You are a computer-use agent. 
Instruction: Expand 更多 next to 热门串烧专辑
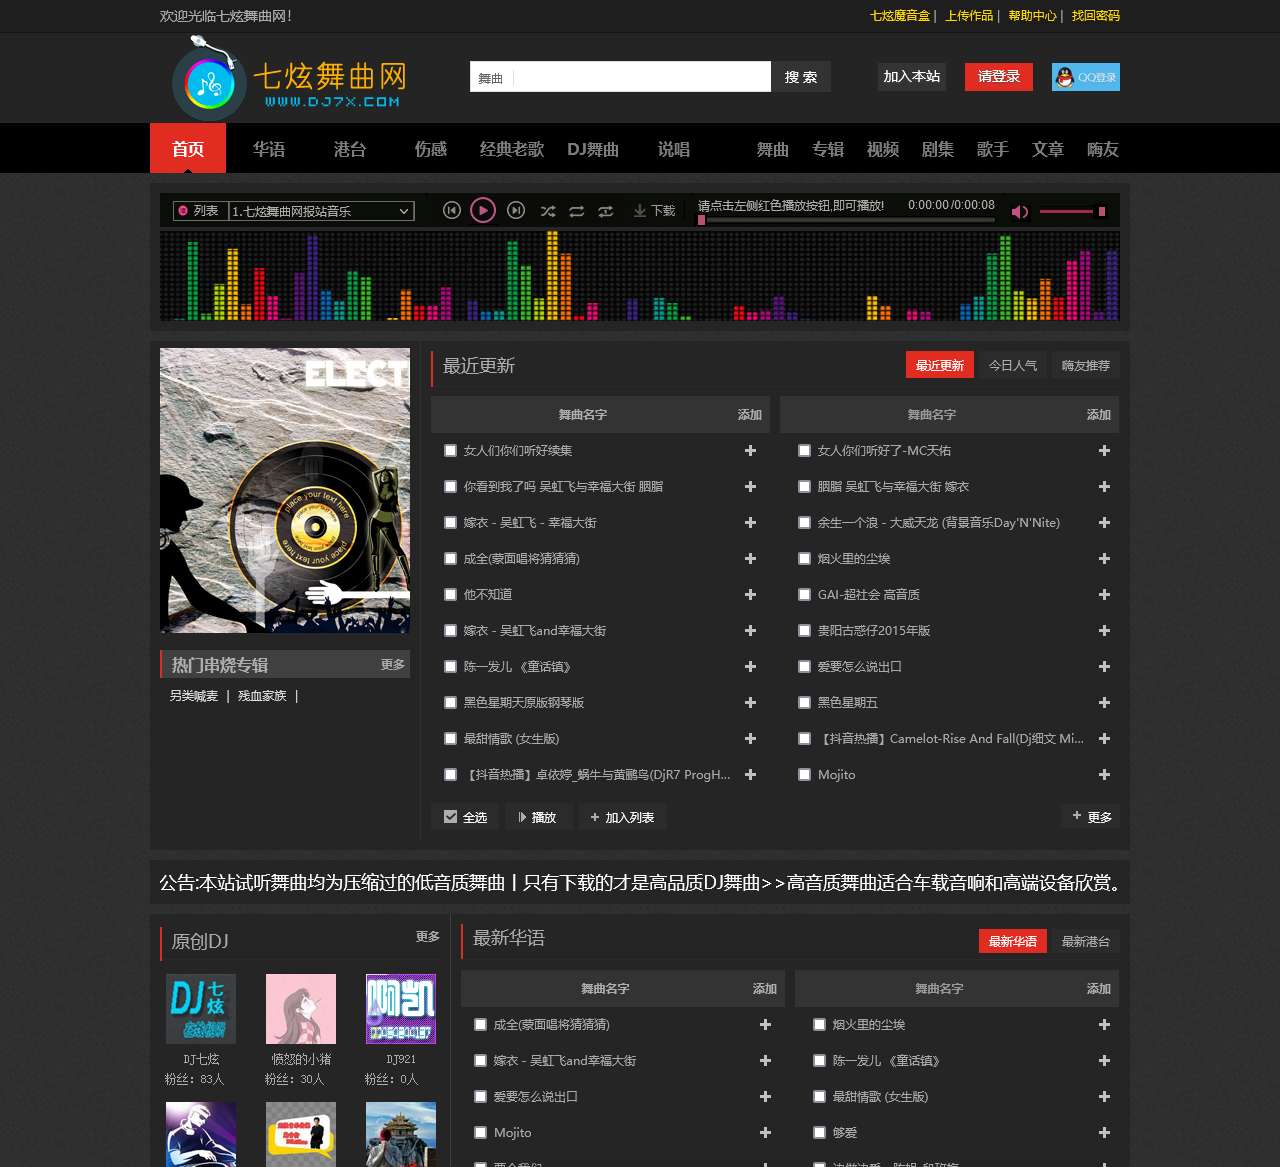pyautogui.click(x=392, y=664)
